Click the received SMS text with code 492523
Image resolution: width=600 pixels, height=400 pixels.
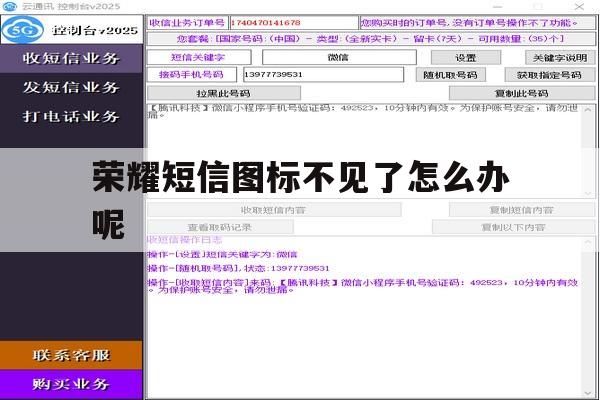point(363,111)
